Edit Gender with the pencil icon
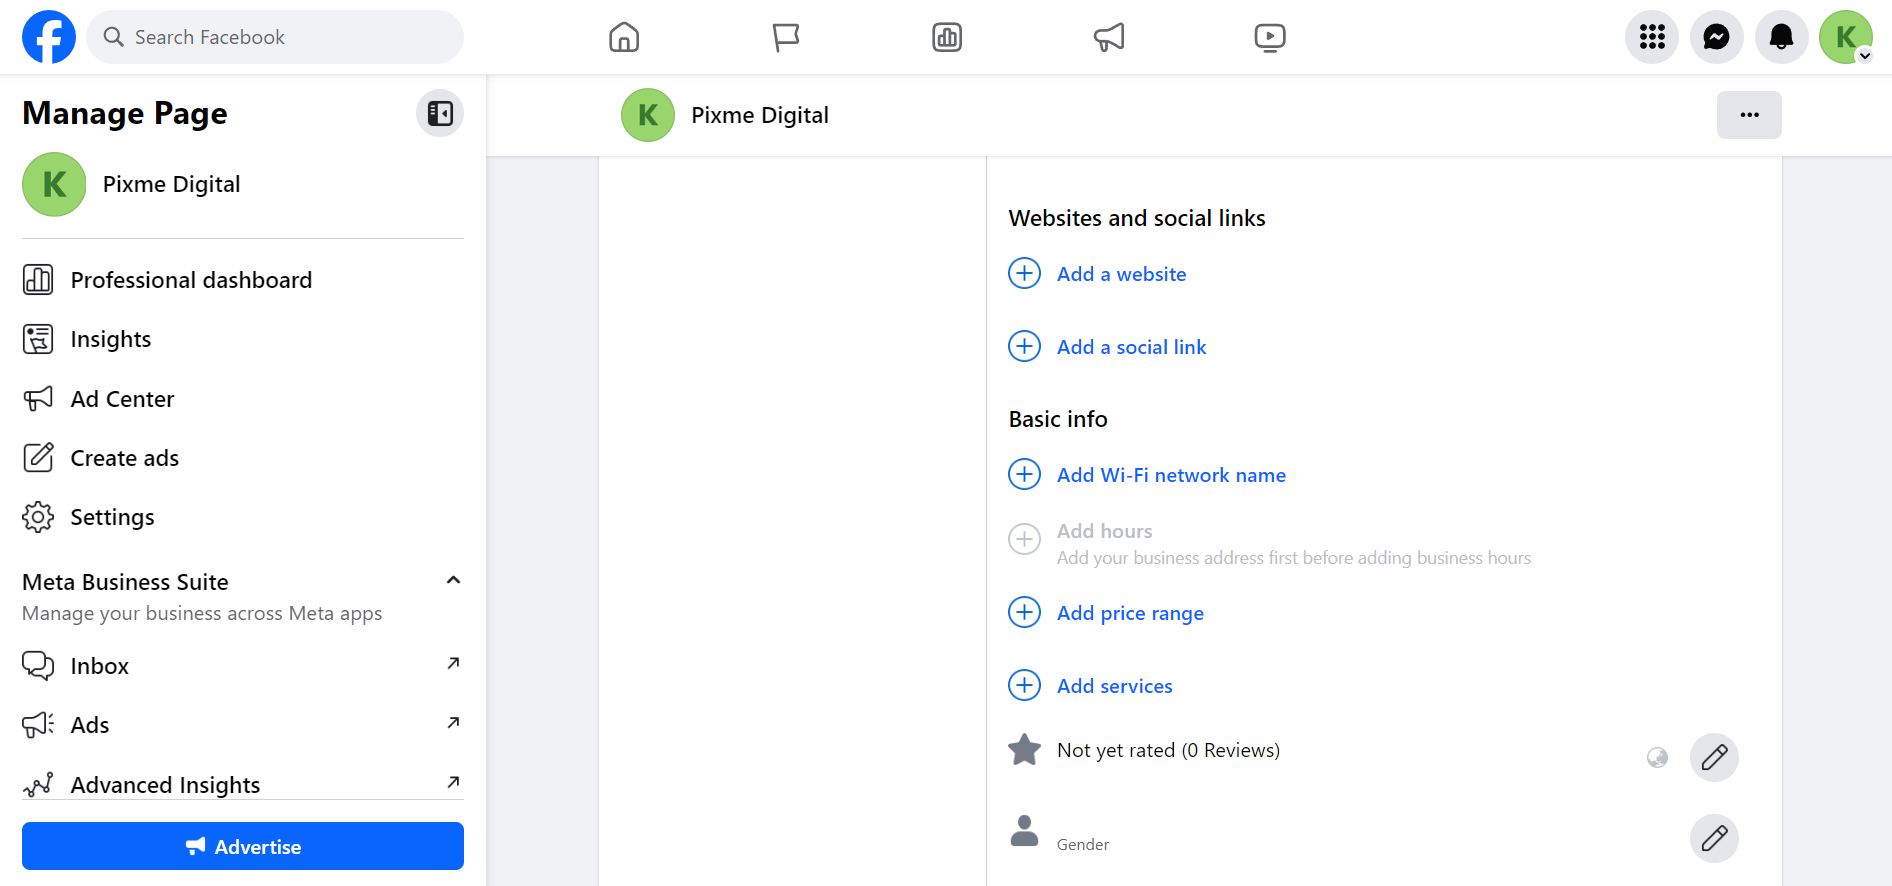 point(1714,838)
